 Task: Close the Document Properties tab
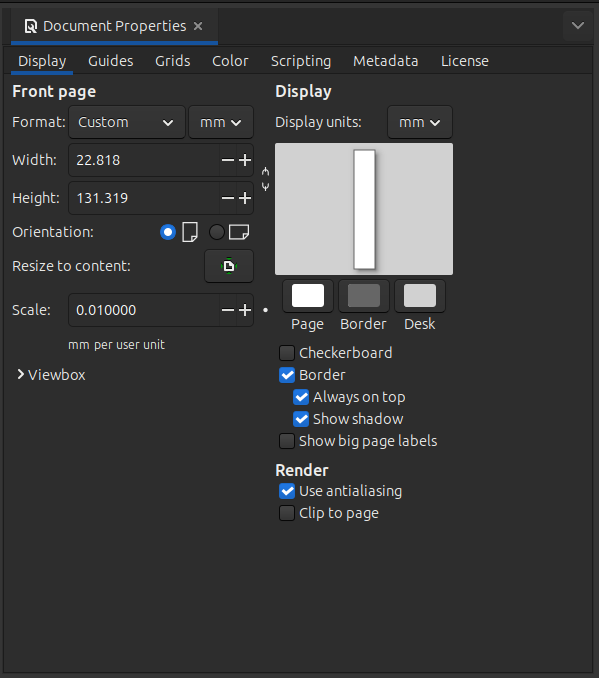198,26
